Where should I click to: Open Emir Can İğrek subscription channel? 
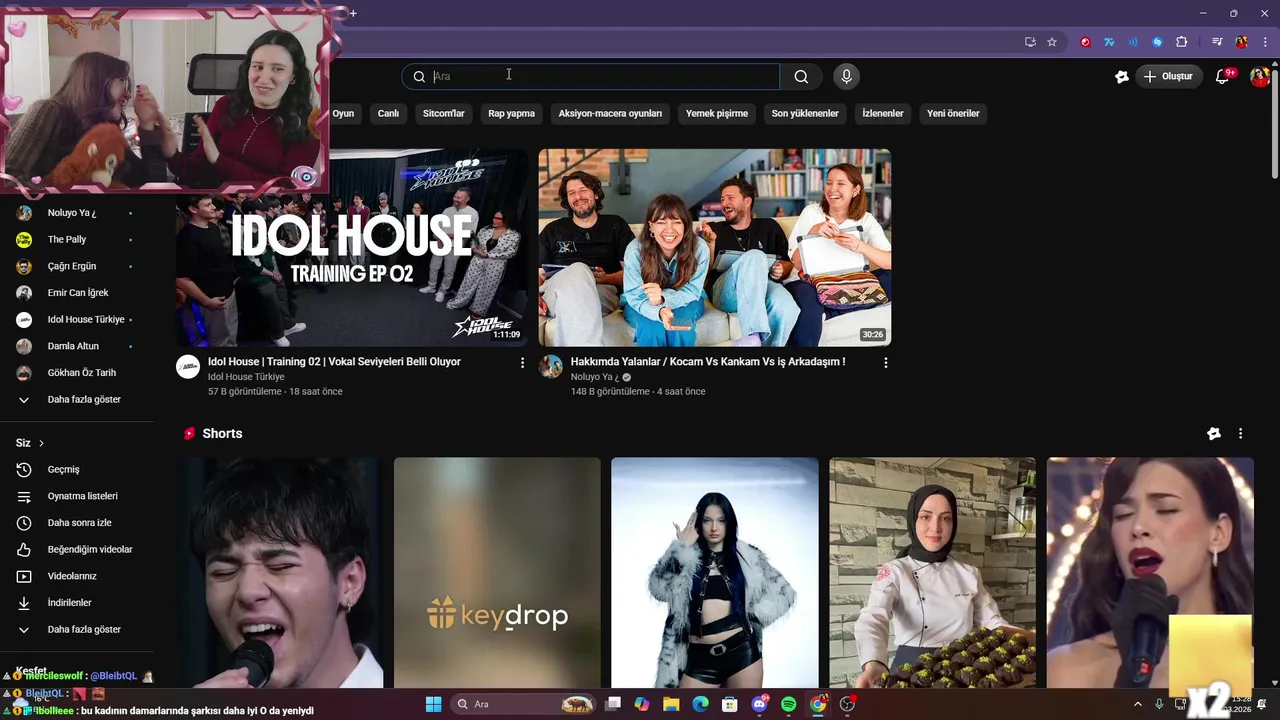click(77, 293)
